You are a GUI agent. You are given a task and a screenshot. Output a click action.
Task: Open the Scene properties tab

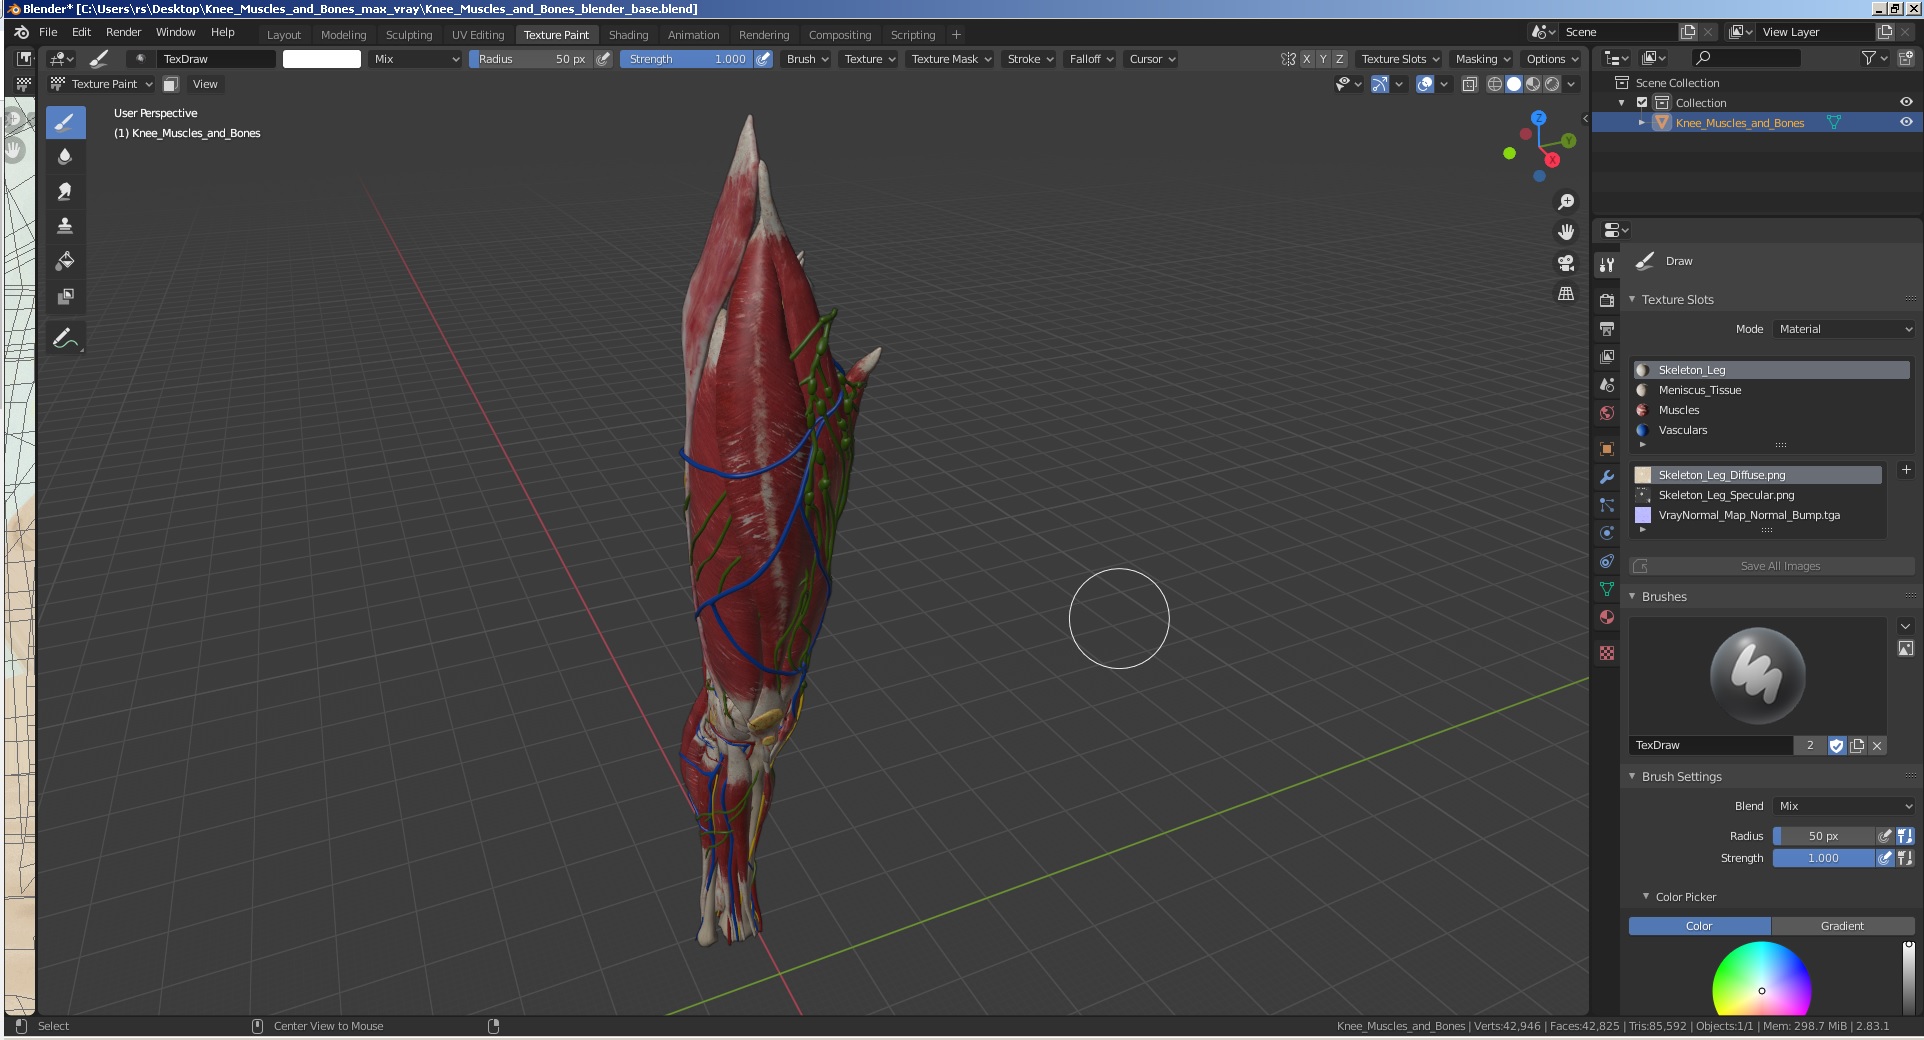1607,385
